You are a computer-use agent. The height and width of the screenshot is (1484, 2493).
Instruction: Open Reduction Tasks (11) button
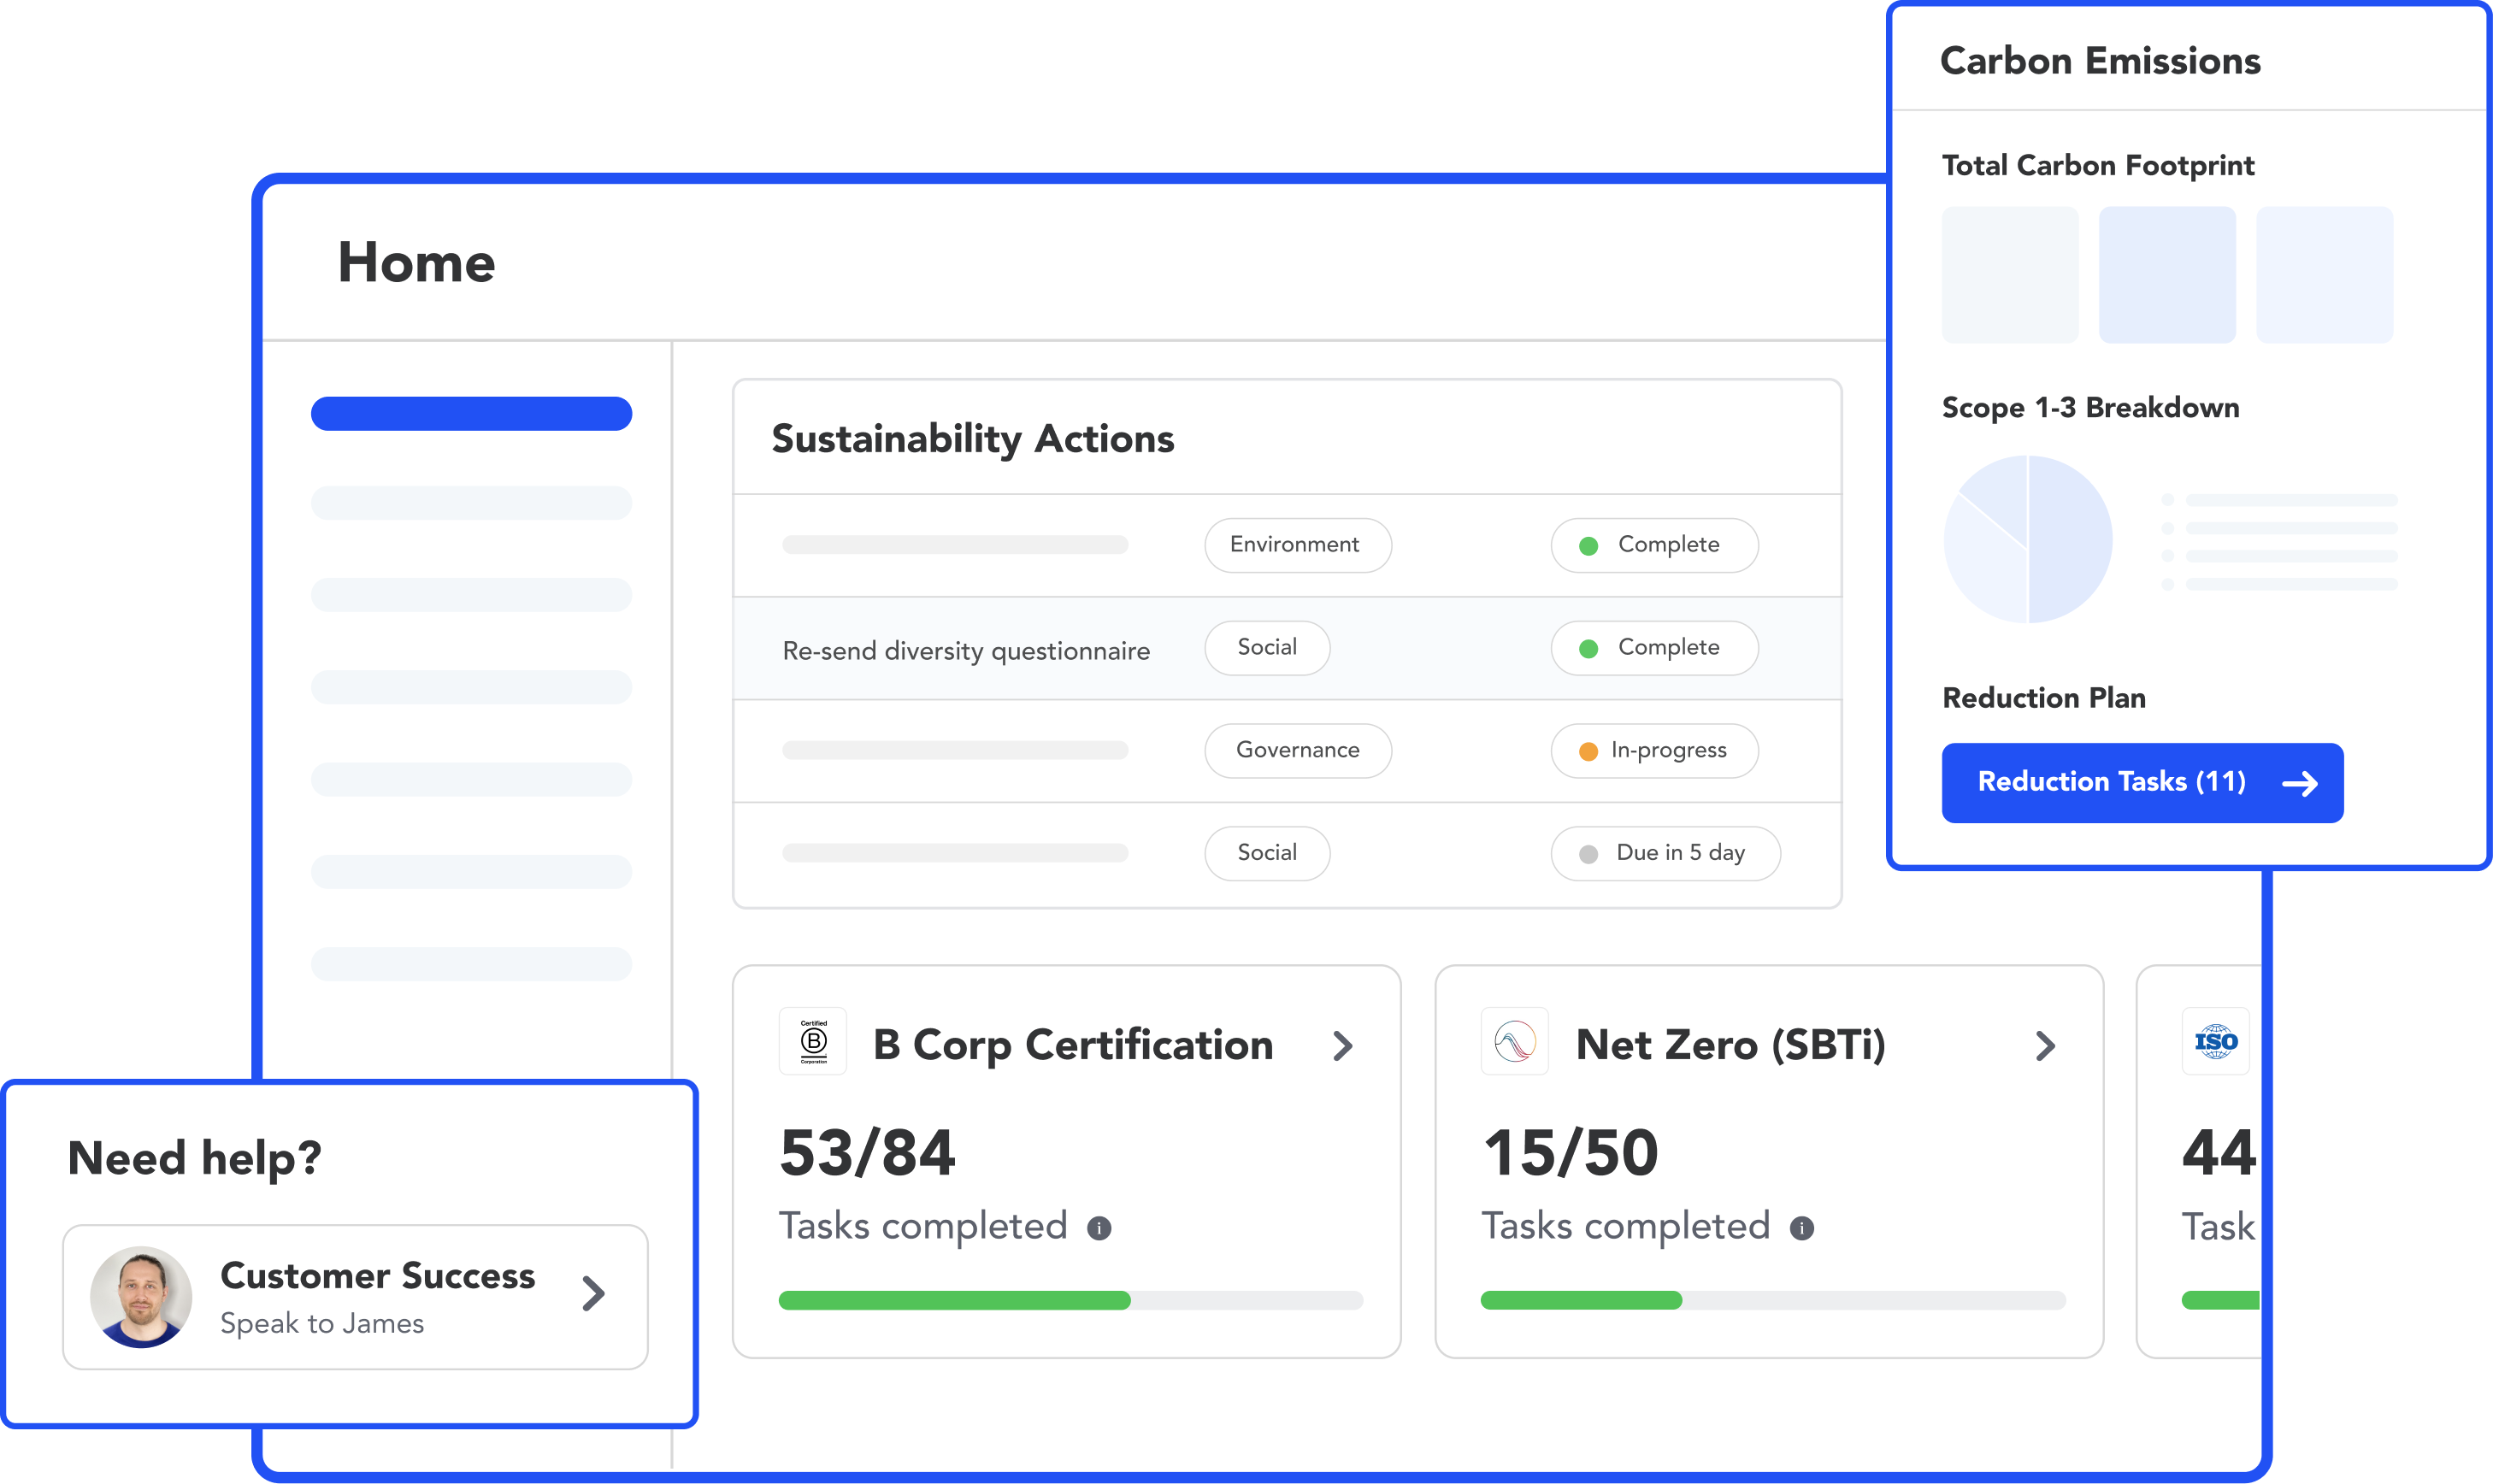click(x=2110, y=782)
